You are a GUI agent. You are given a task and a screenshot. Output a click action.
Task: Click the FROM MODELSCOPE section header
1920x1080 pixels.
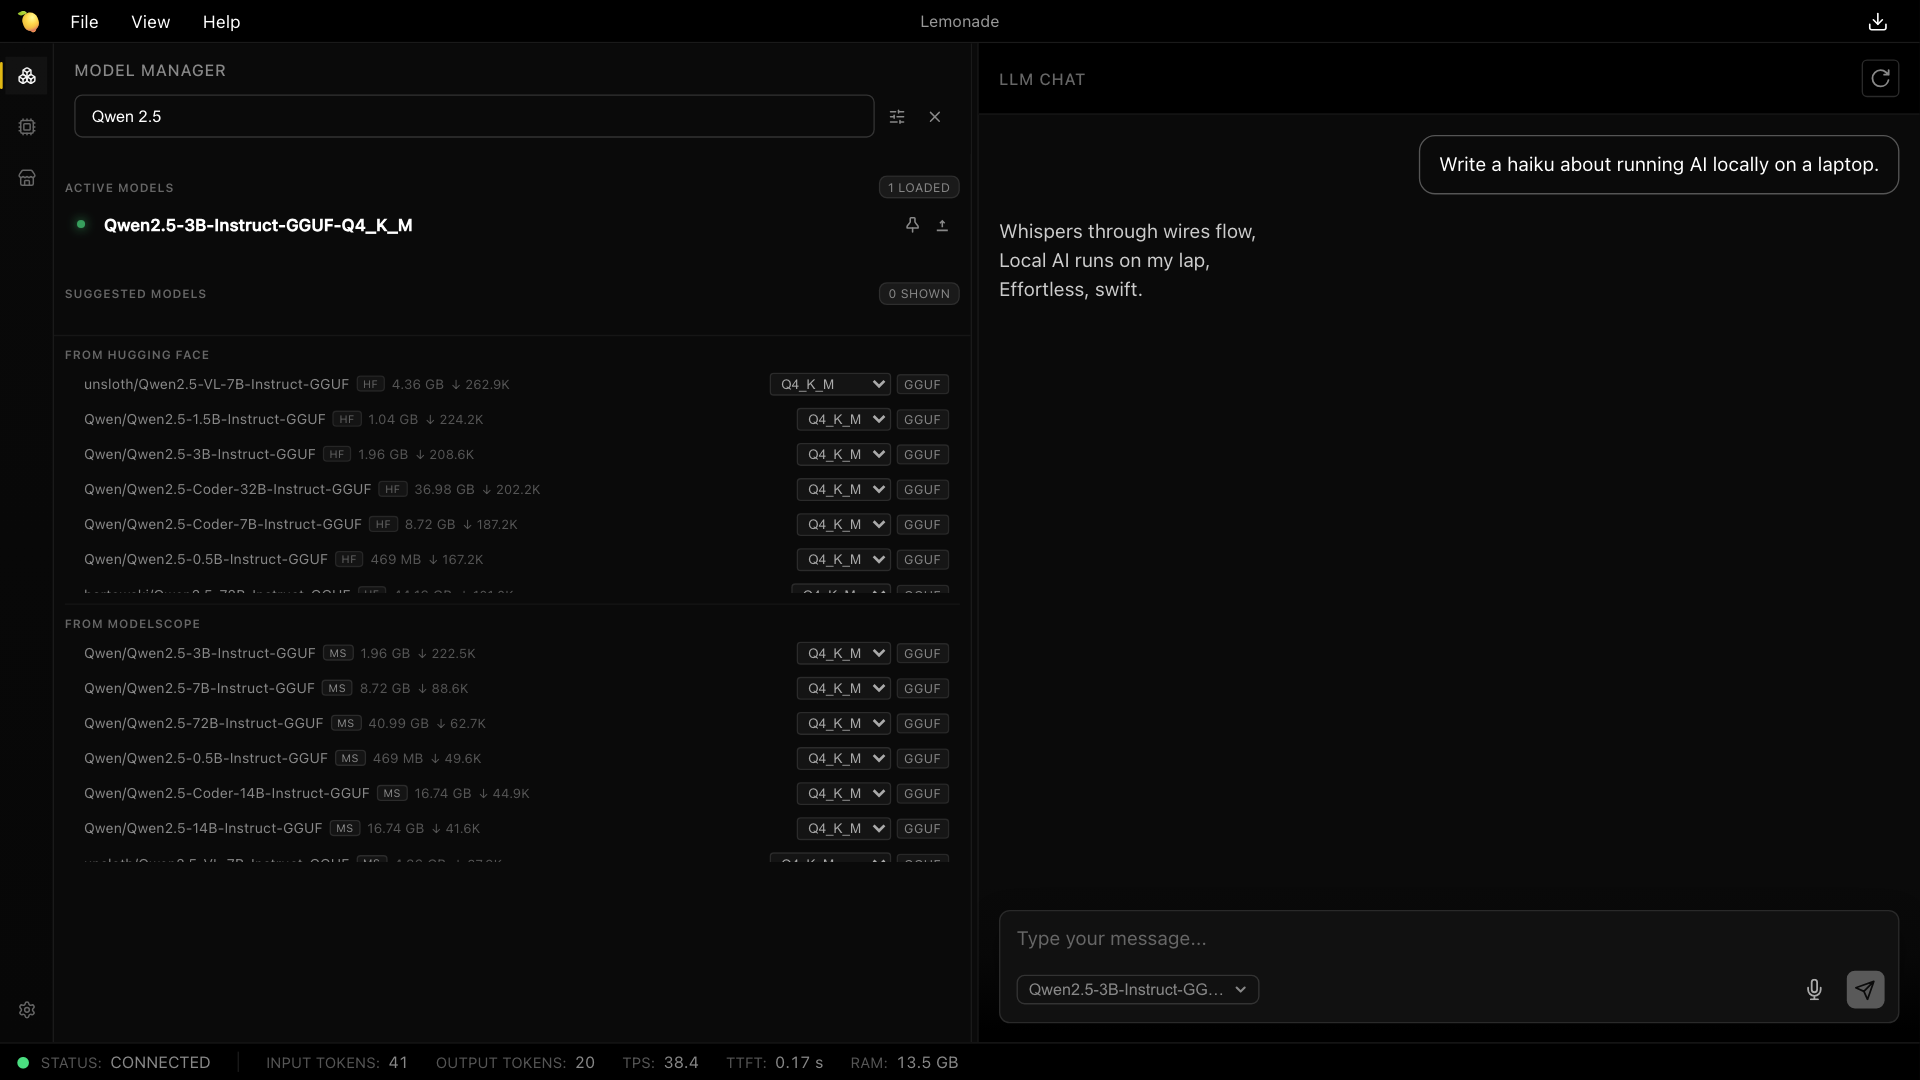point(132,624)
